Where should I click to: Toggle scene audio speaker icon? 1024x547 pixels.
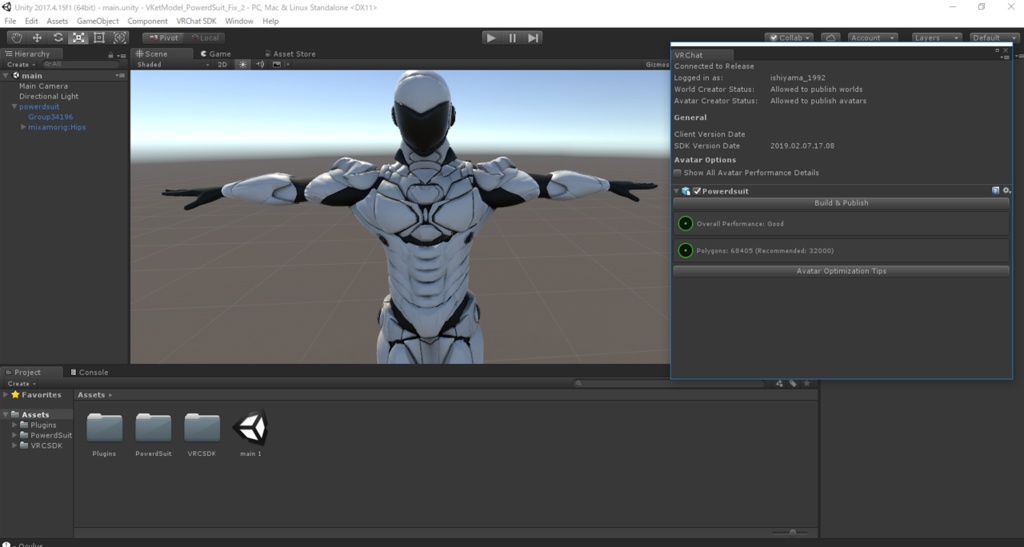tap(260, 64)
